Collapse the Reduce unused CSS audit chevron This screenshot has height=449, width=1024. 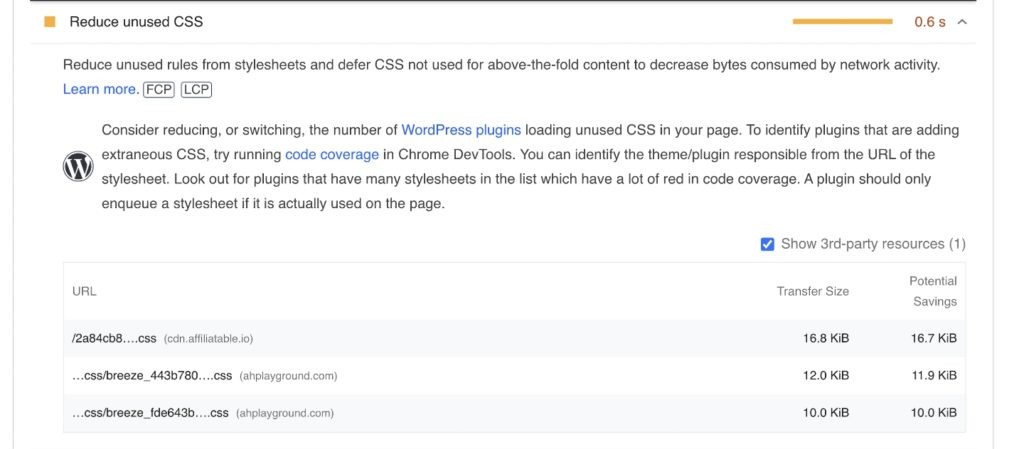click(962, 21)
